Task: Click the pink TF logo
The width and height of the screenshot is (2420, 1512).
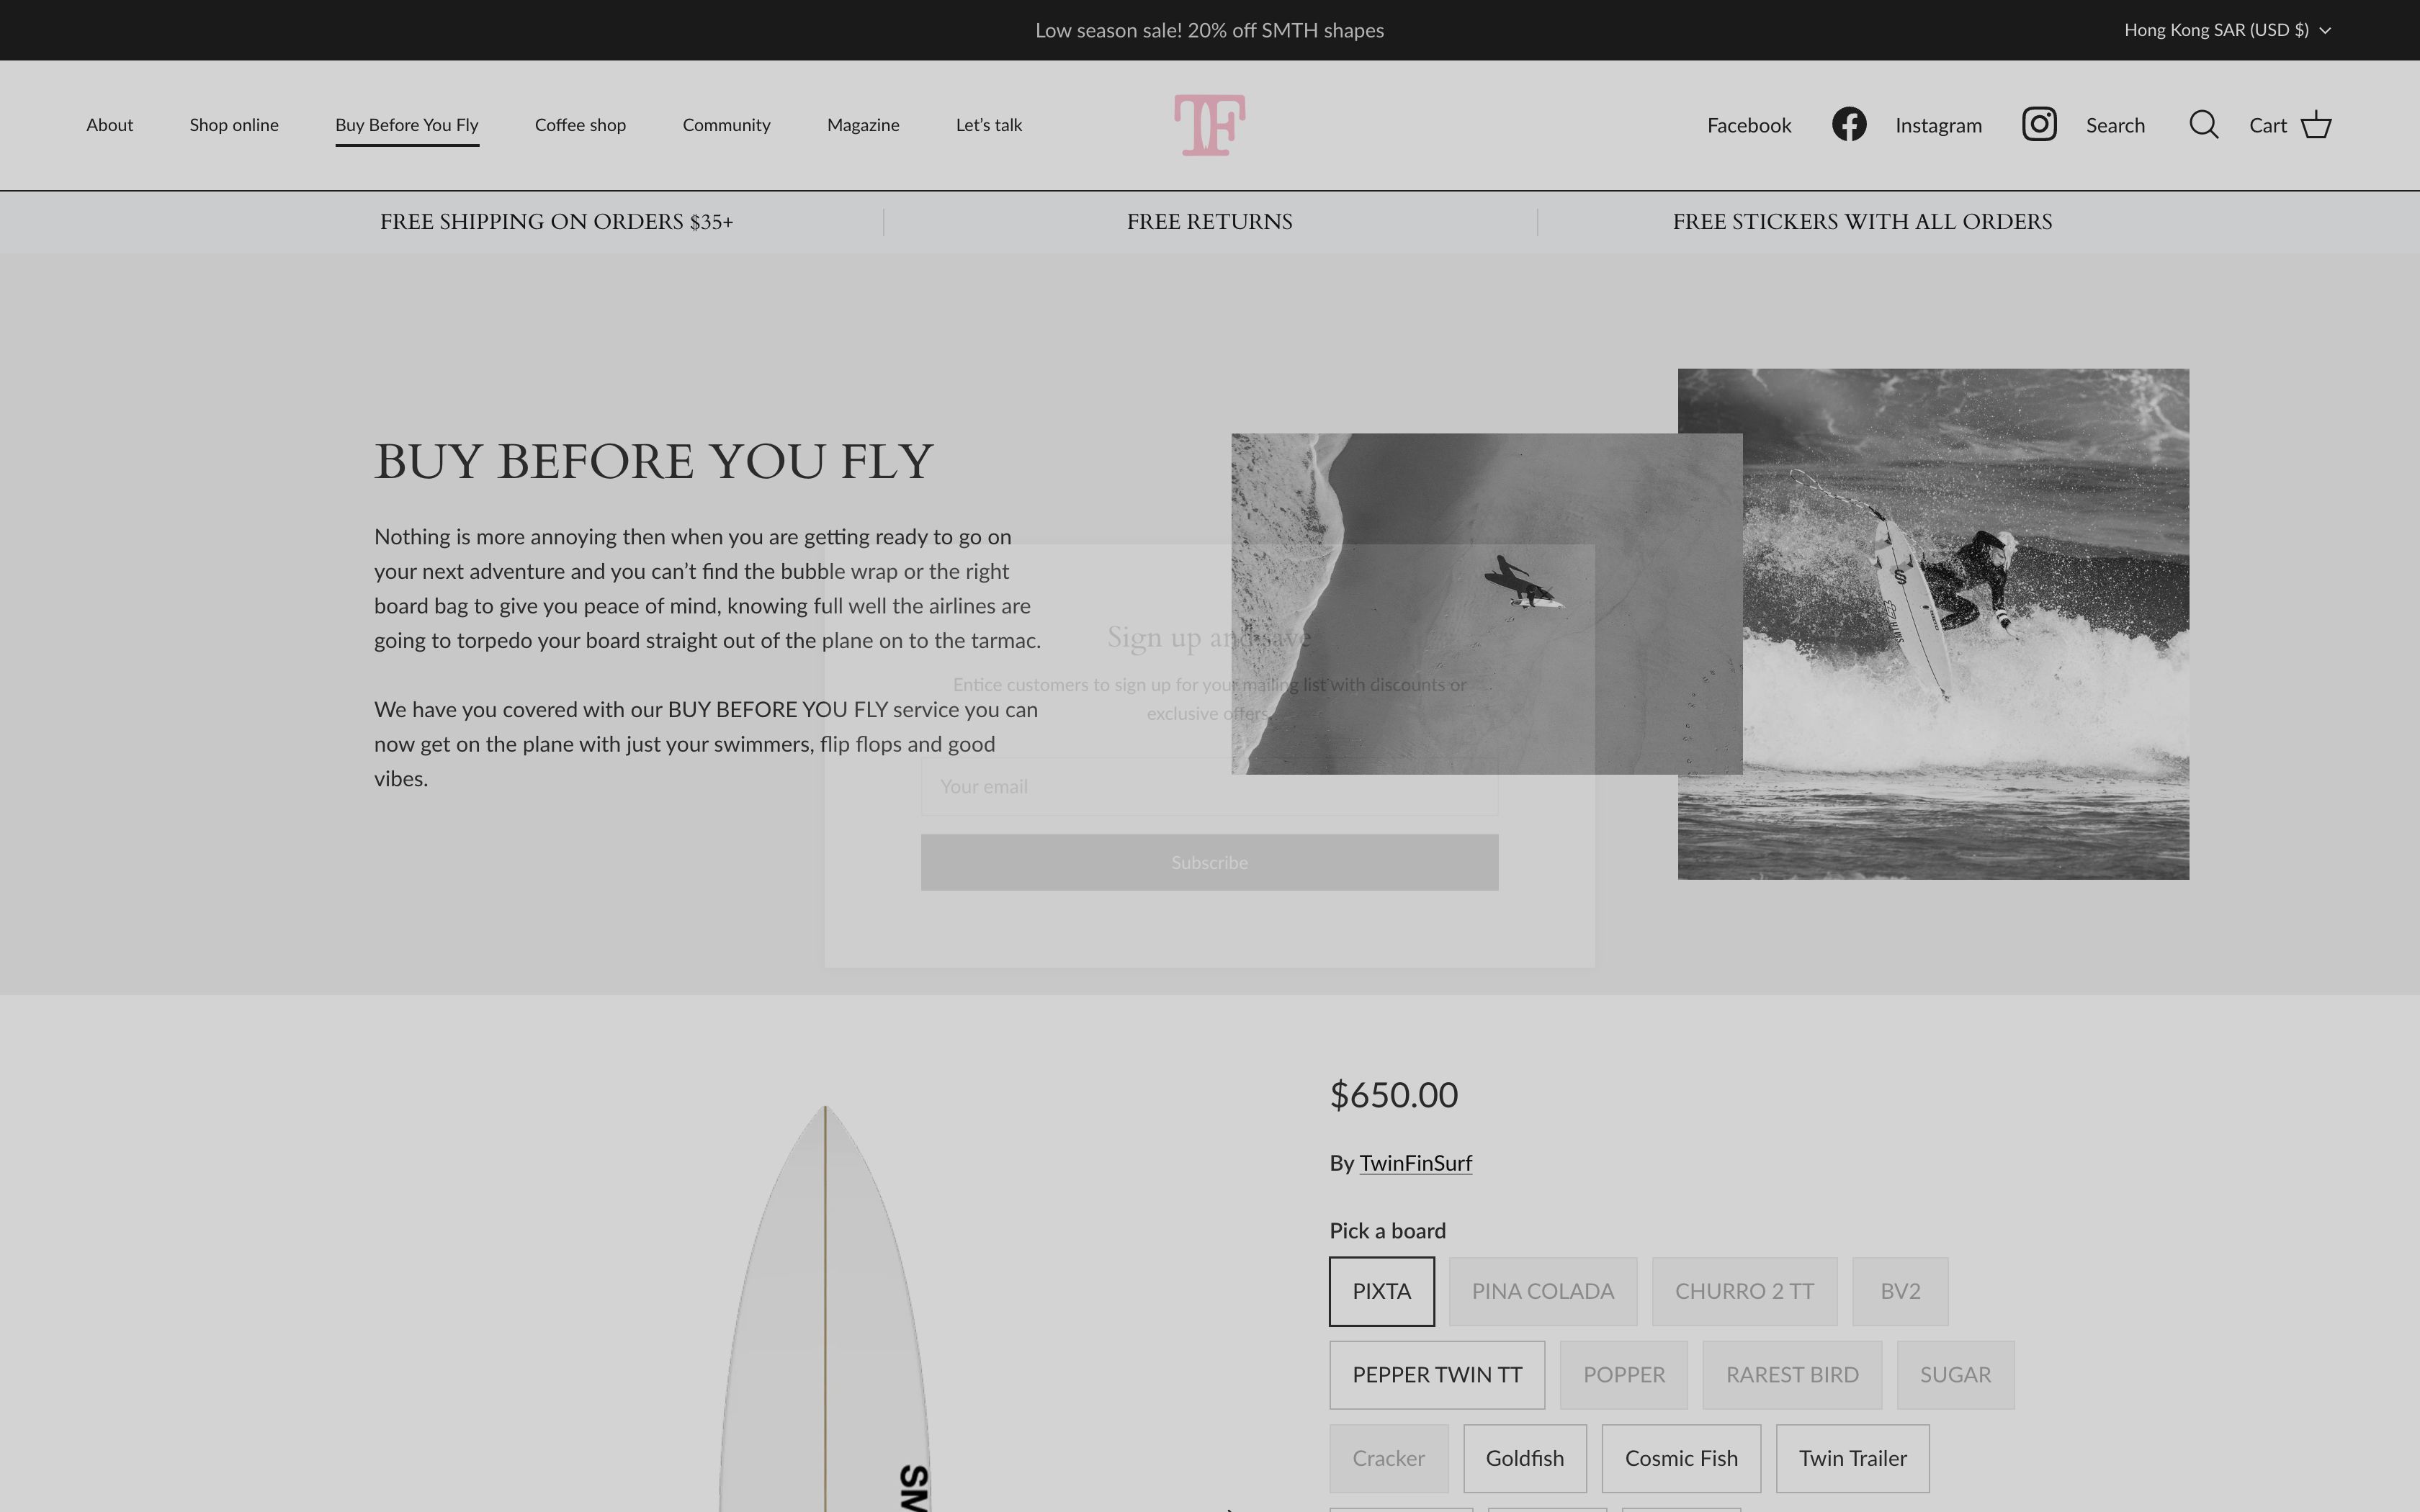Action: coord(1209,124)
